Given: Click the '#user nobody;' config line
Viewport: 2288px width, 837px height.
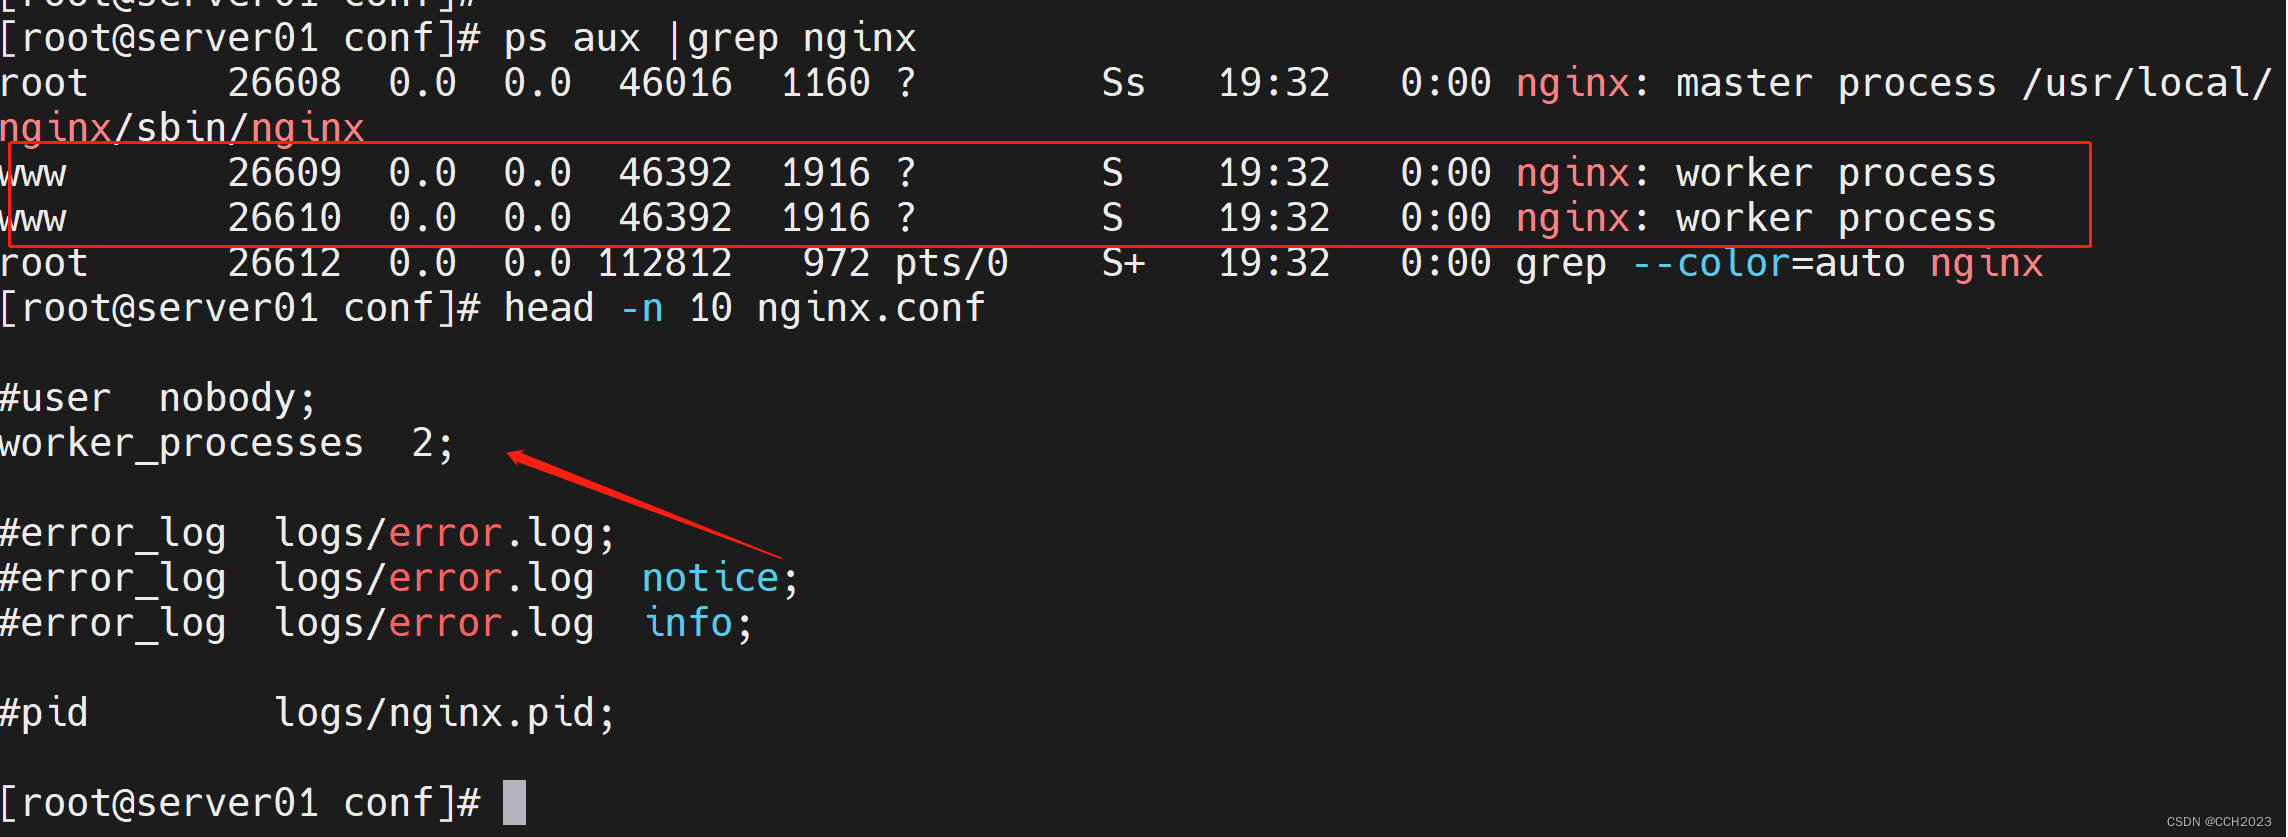Looking at the screenshot, I should 157,398.
